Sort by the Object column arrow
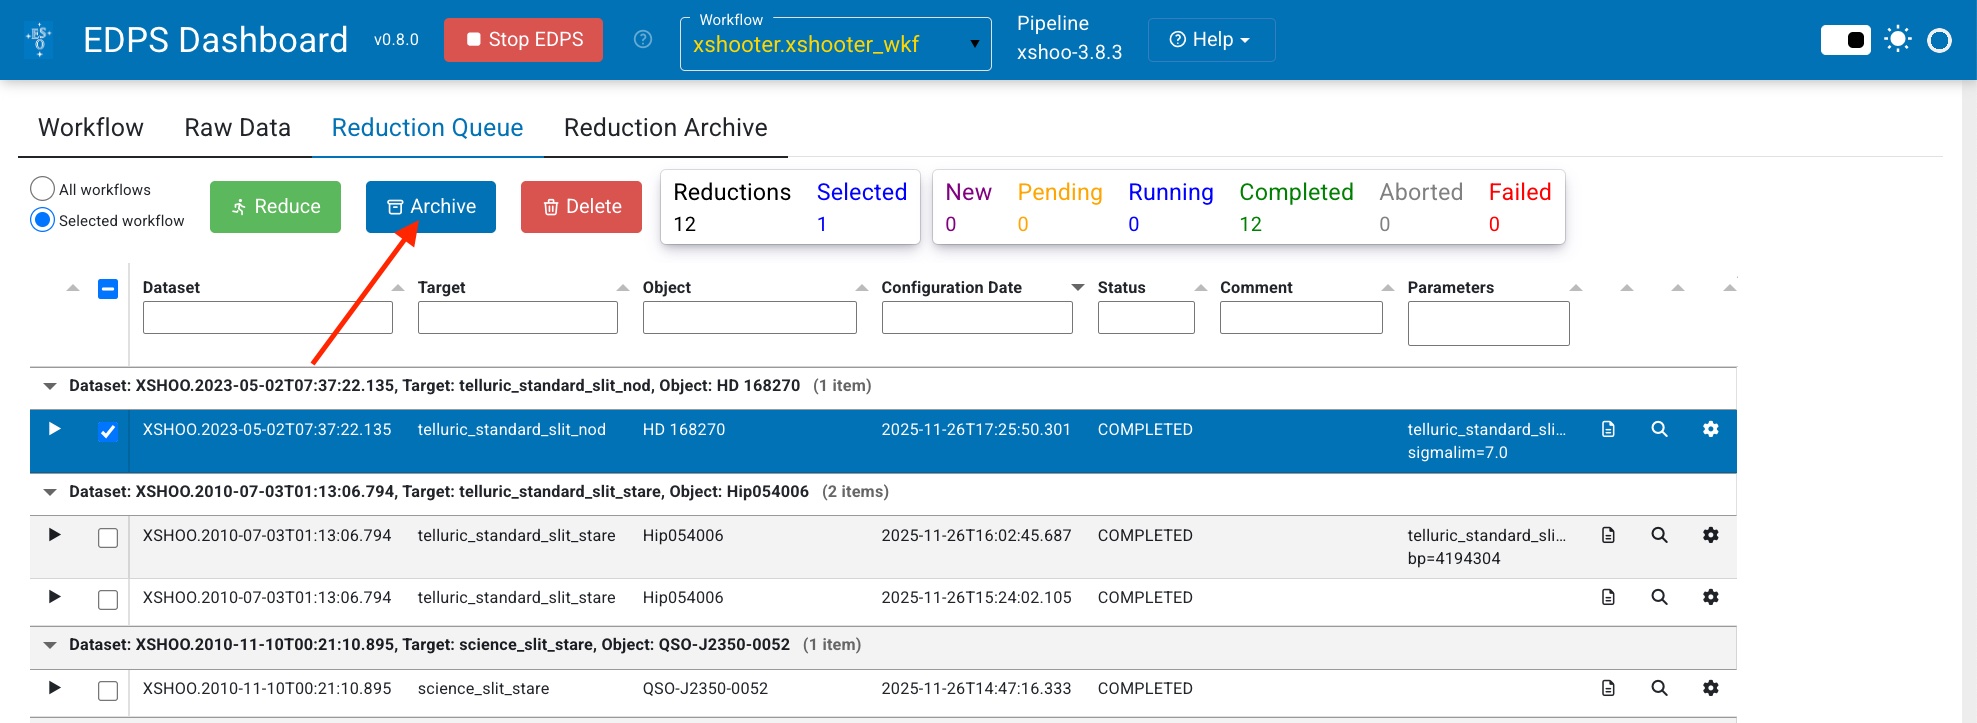This screenshot has height=723, width=1977. click(862, 288)
